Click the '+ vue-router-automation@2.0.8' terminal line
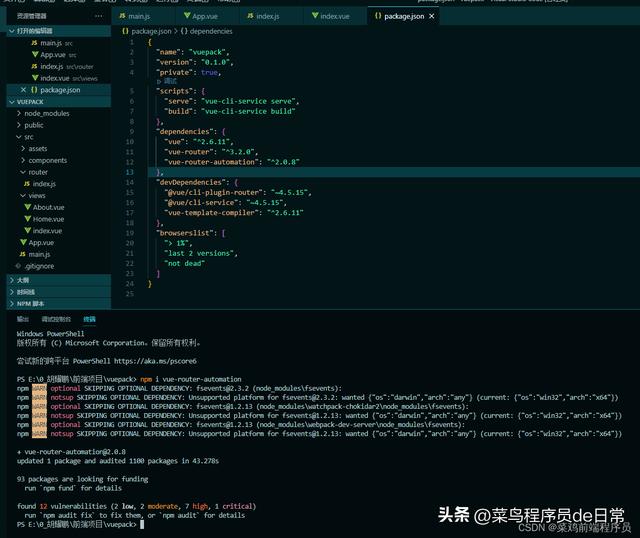This screenshot has width=640, height=538. click(x=71, y=452)
